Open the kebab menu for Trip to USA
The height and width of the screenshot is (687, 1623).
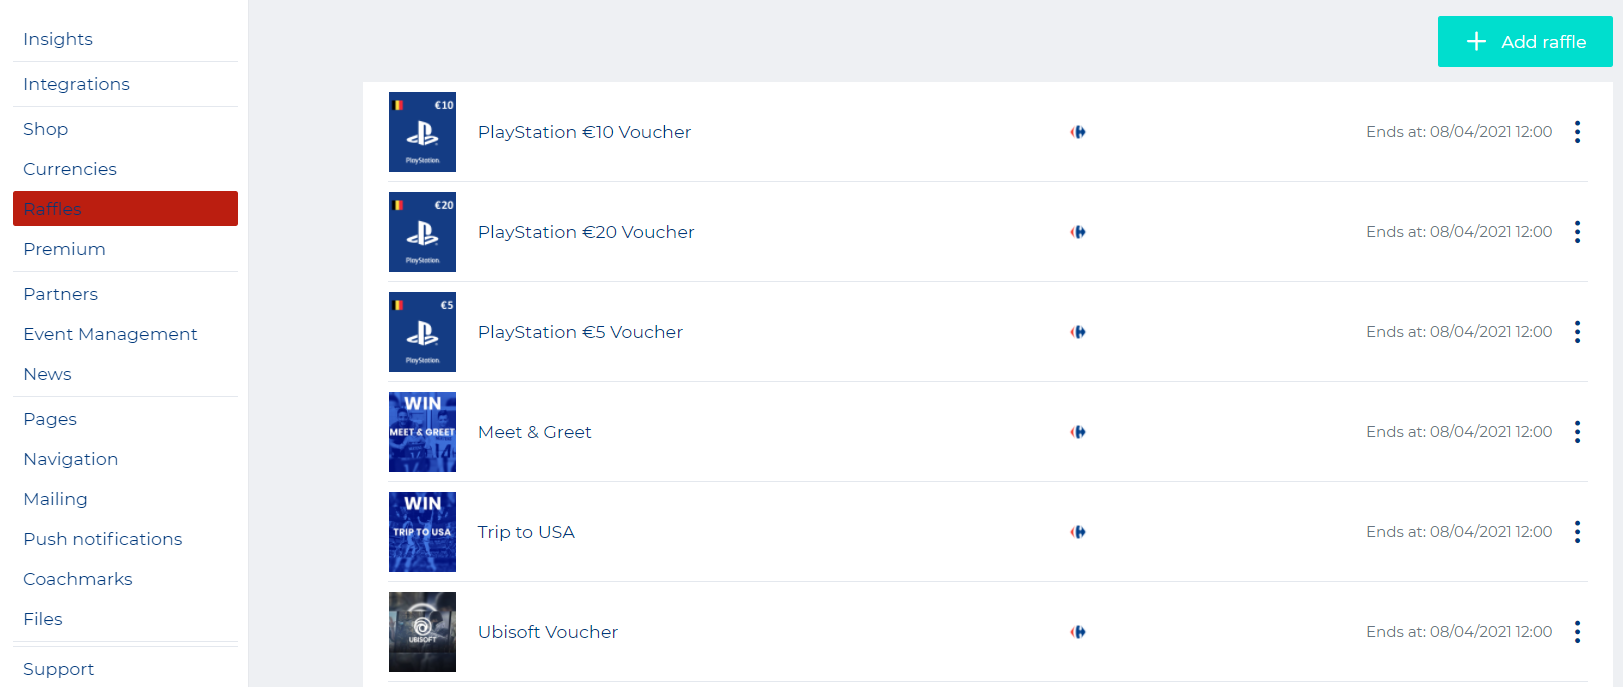coord(1577,532)
